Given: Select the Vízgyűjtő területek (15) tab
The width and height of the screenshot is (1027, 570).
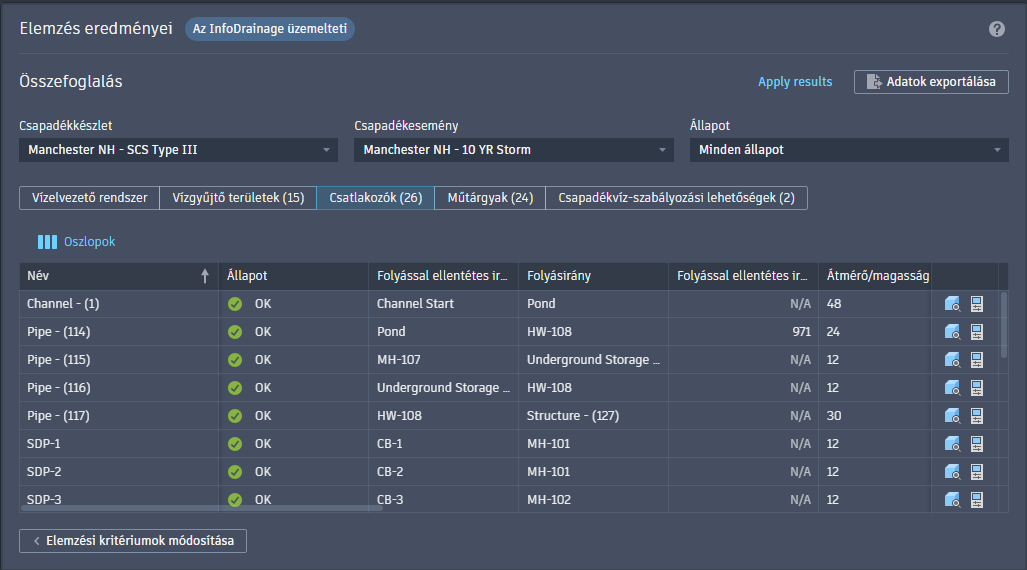Looking at the screenshot, I should [238, 198].
